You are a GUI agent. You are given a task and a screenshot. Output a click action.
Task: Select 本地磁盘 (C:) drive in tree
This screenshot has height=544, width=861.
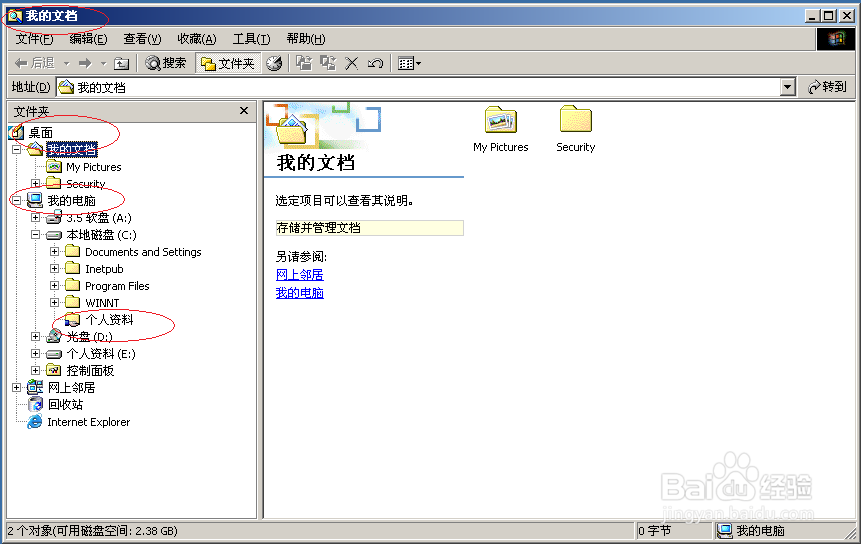101,235
